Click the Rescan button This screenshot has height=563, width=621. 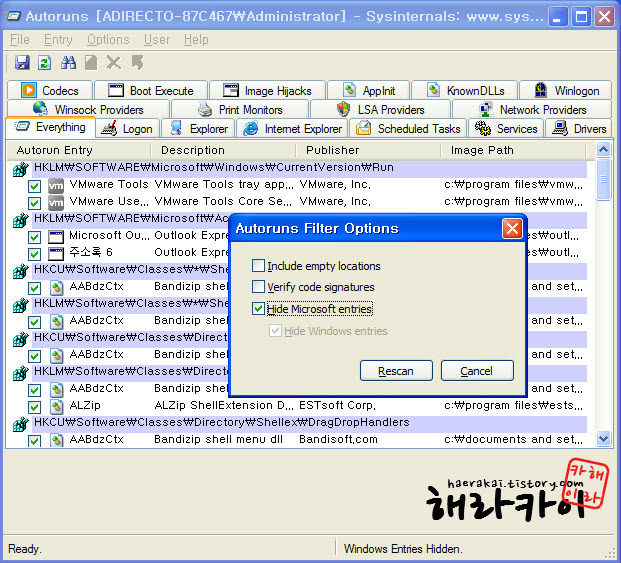[396, 371]
